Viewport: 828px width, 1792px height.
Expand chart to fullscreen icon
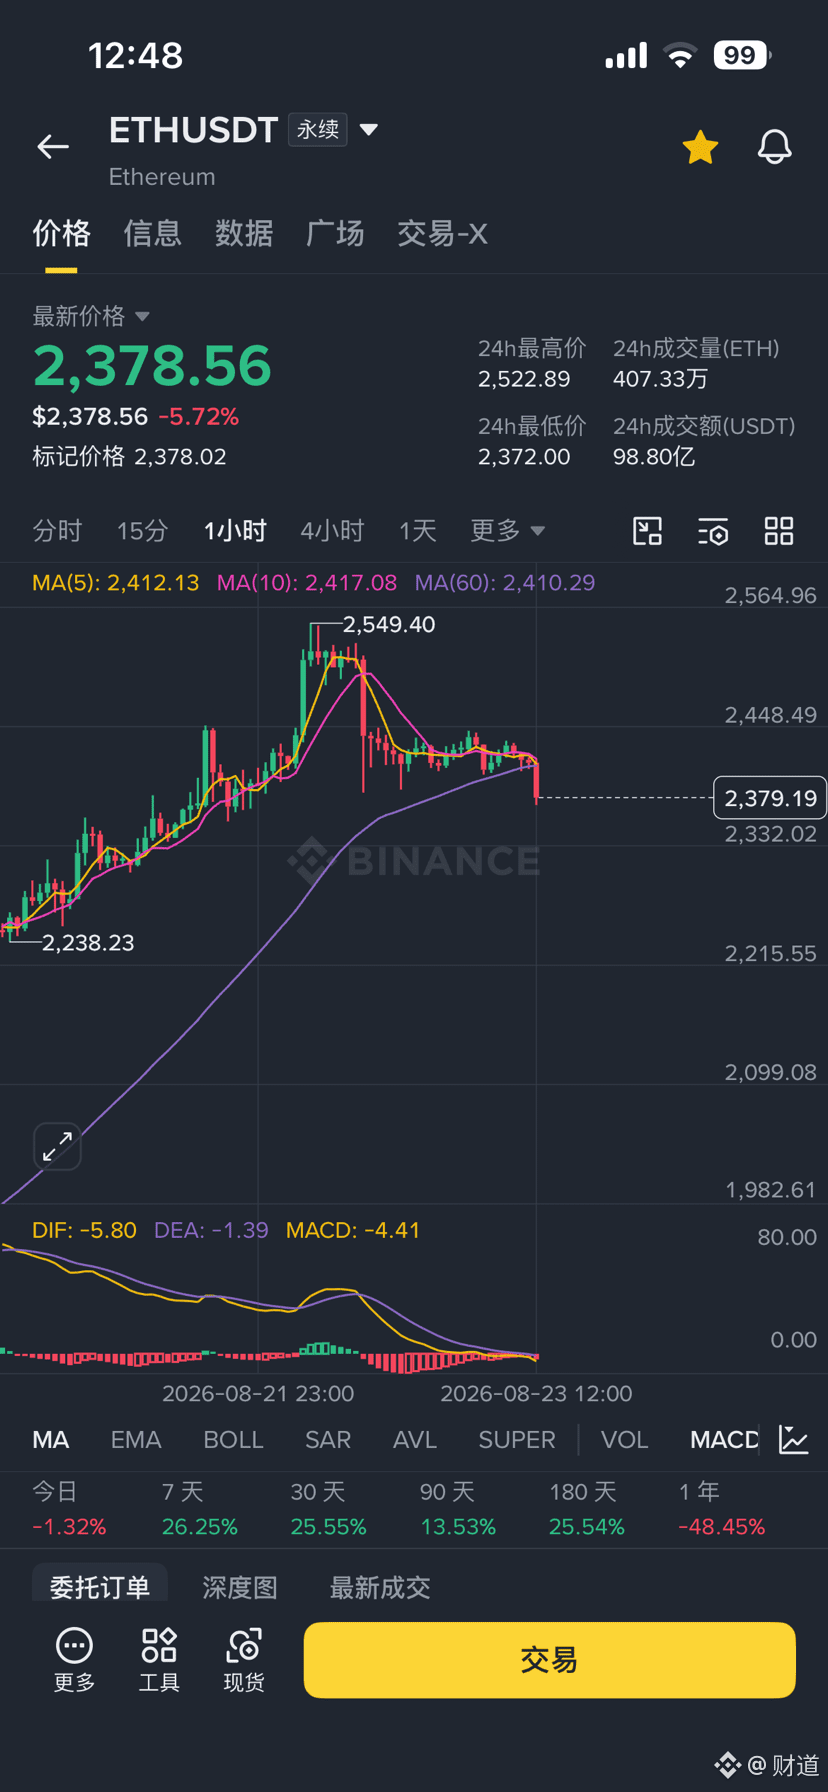[x=57, y=1146]
